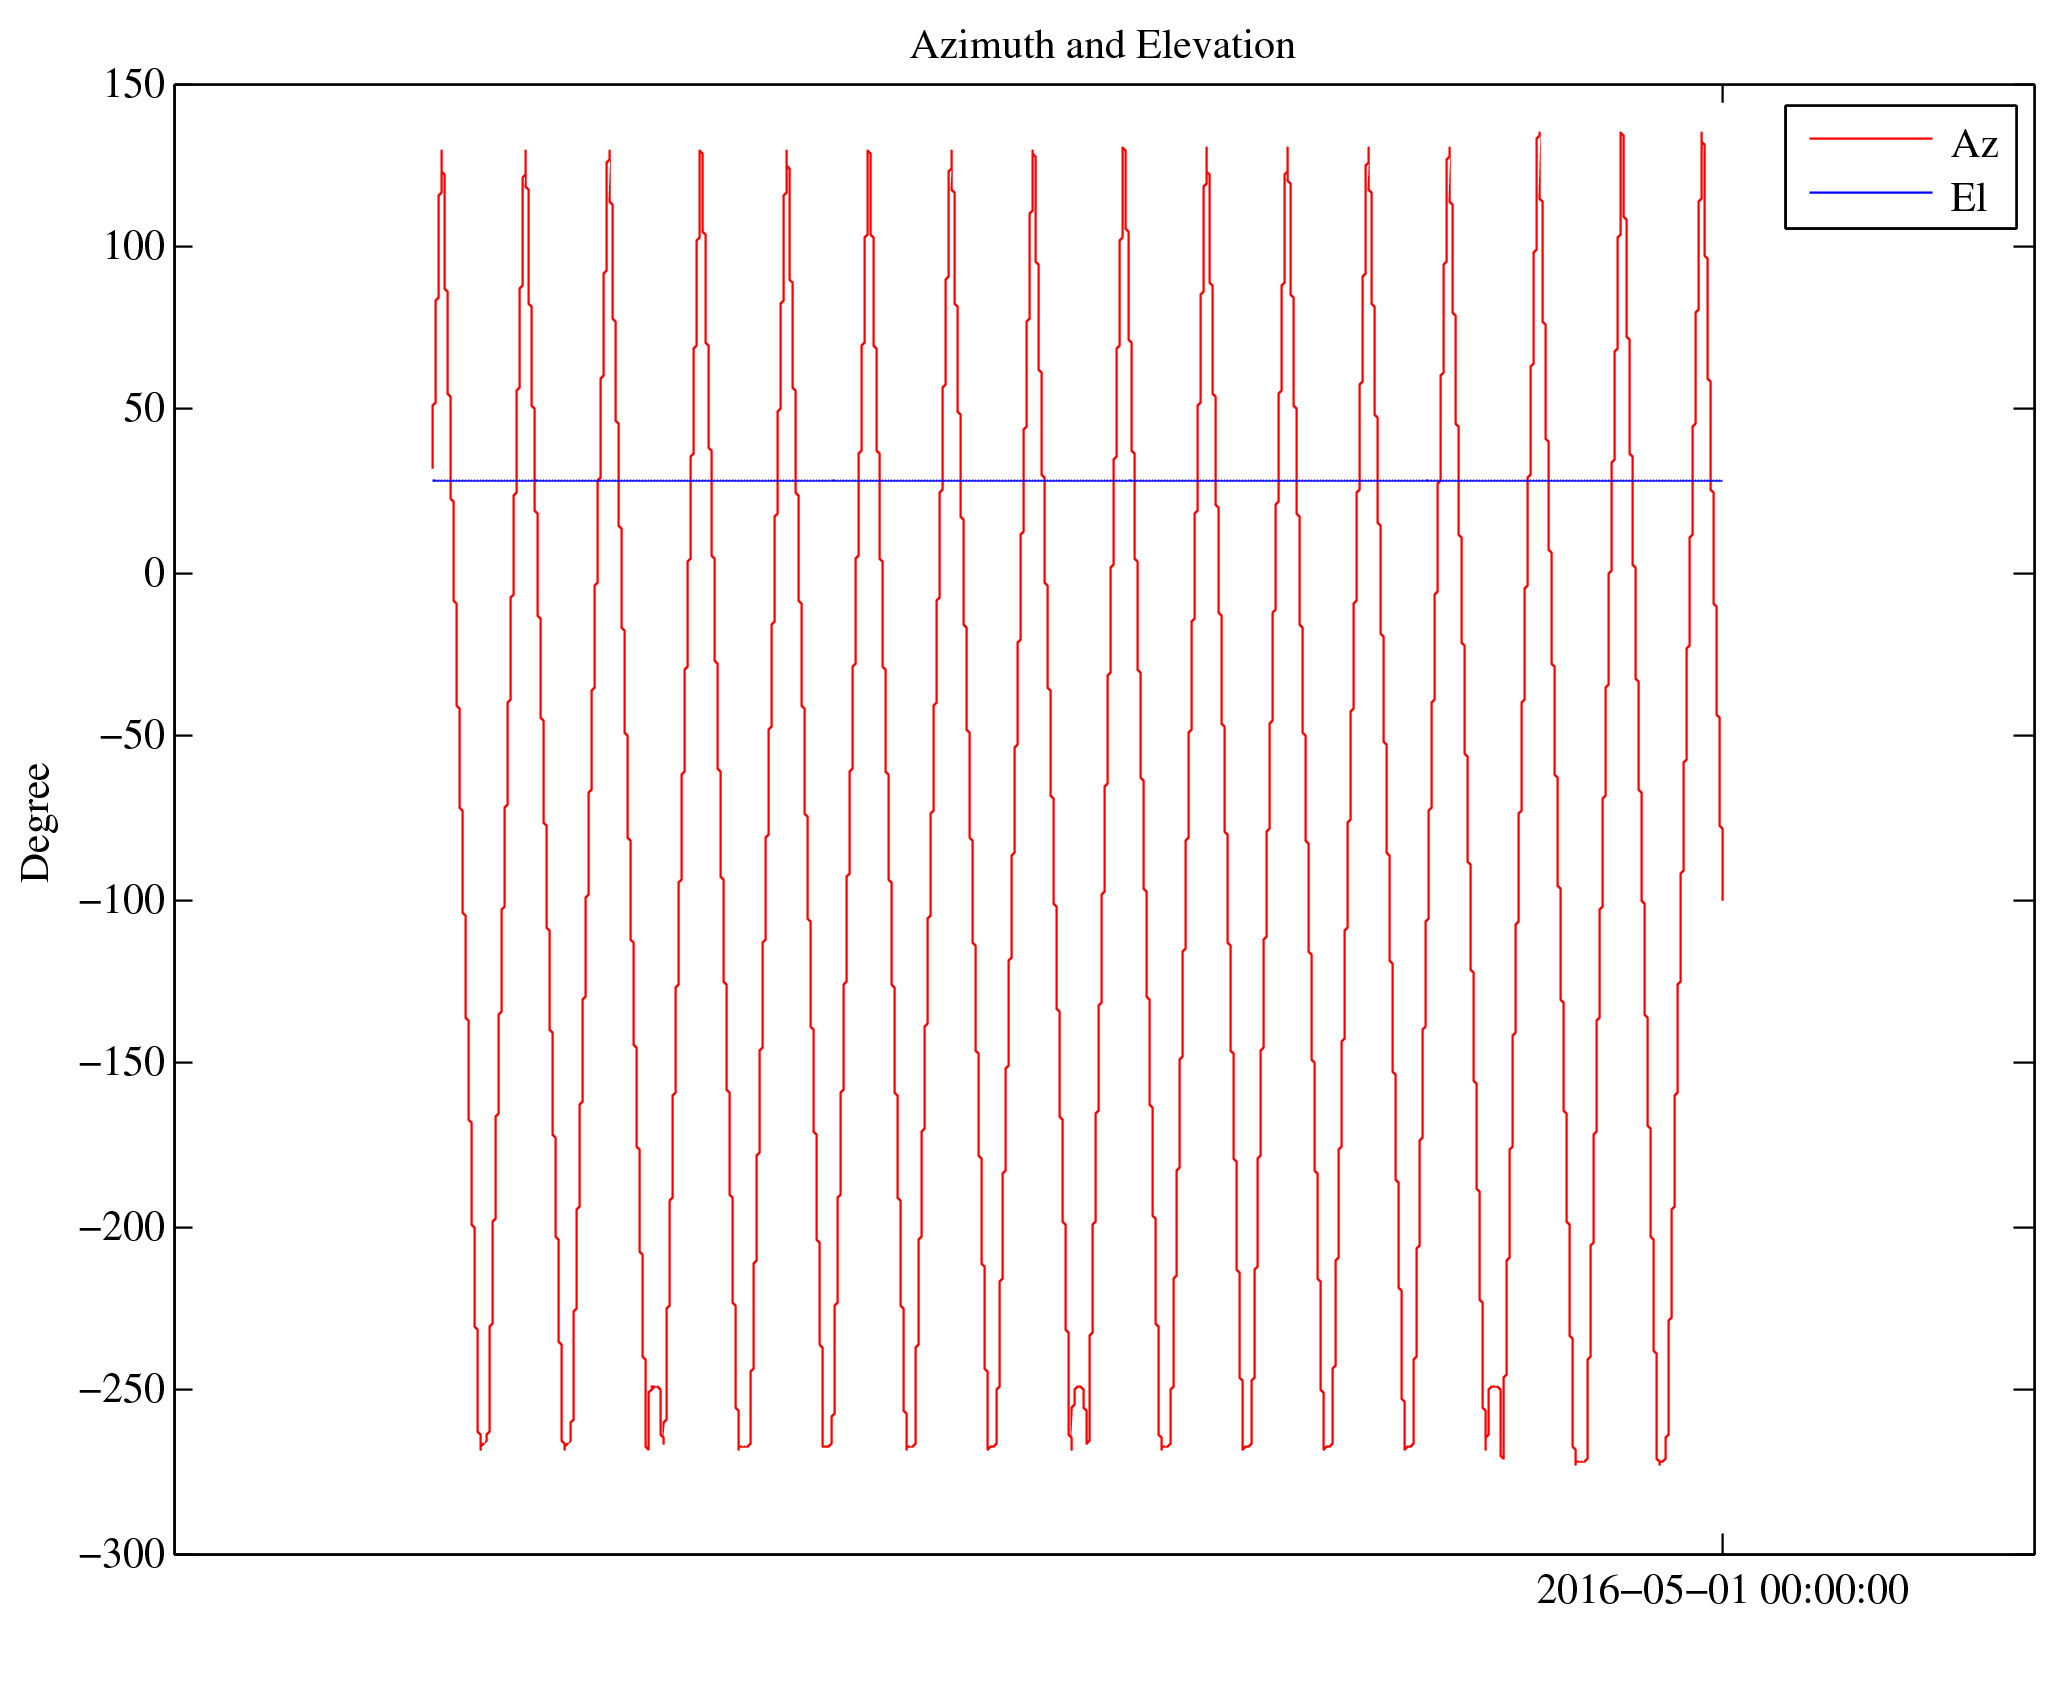Click the −200 y-axis tick label

click(121, 1227)
